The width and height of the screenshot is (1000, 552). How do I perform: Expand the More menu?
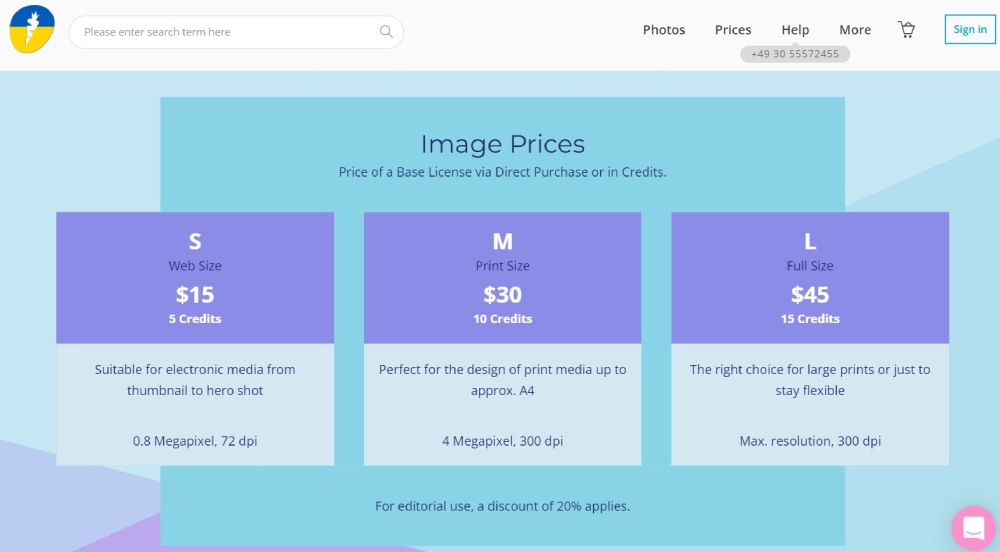(x=855, y=30)
